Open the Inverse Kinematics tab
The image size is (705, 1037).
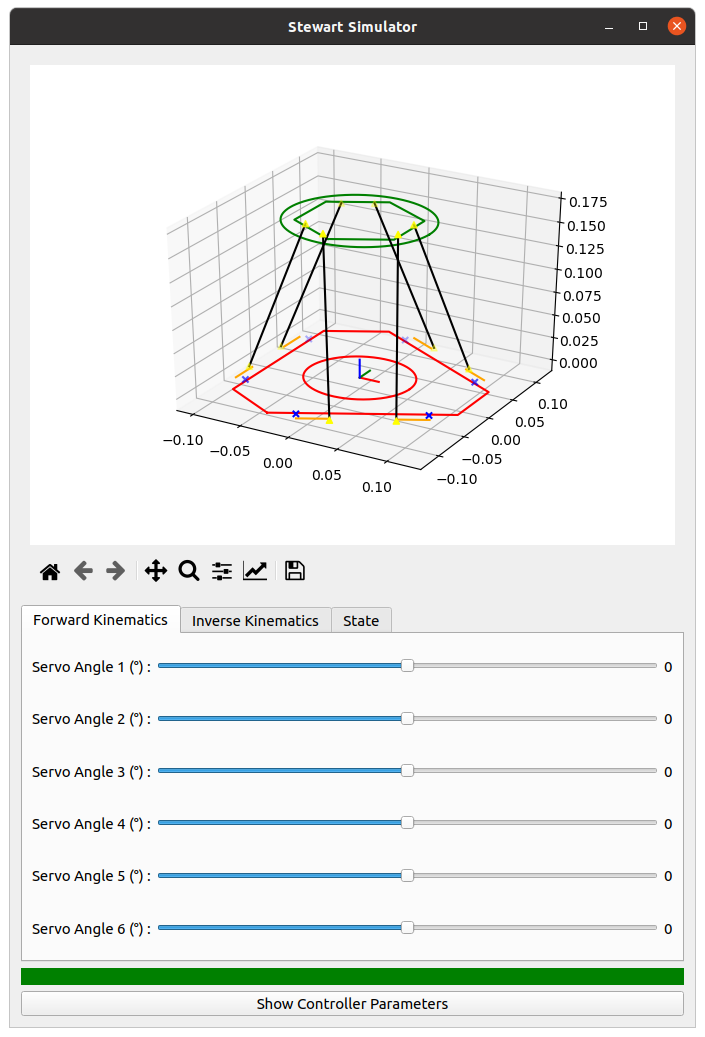255,620
